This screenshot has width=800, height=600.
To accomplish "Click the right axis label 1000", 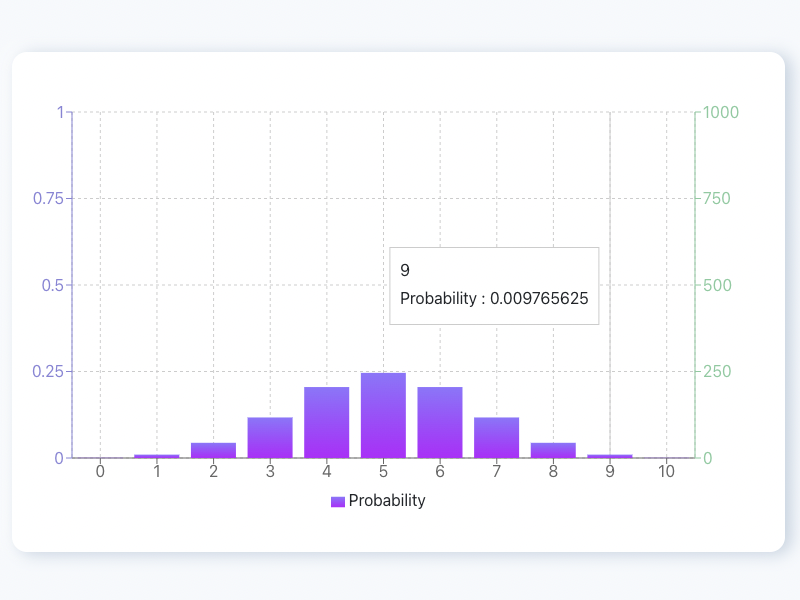I will (x=721, y=112).
